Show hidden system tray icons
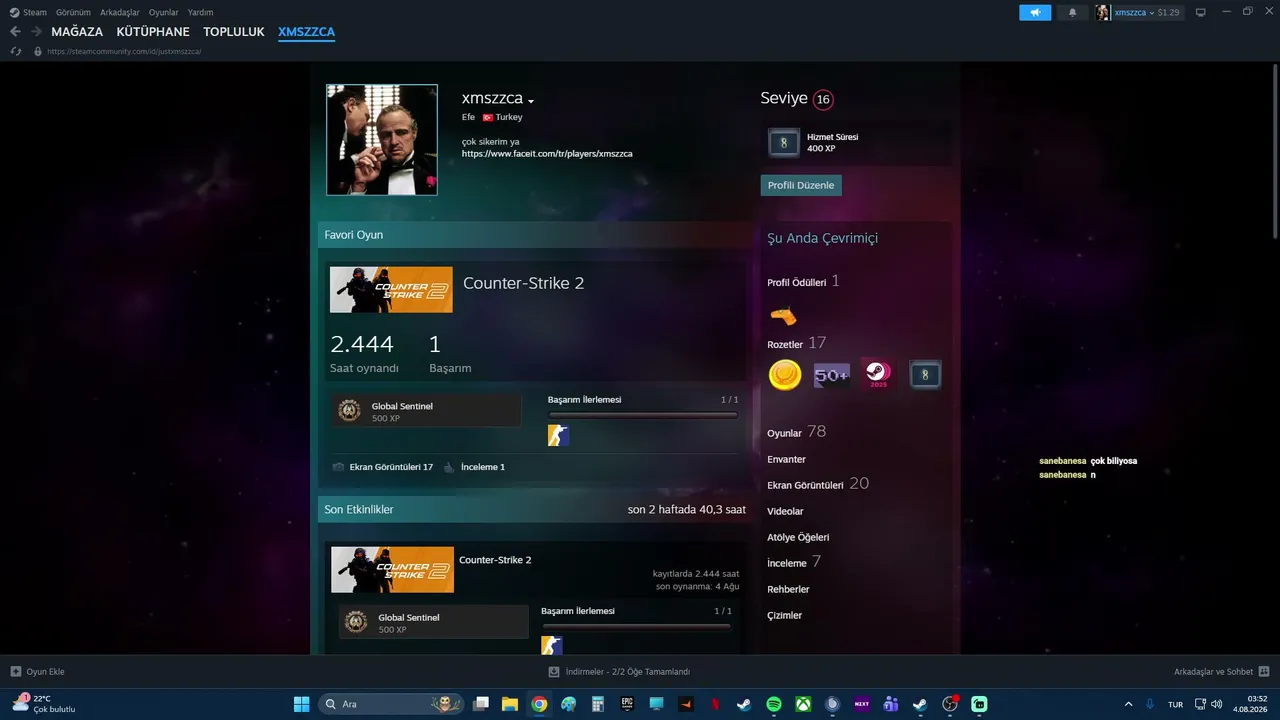This screenshot has width=1280, height=720. coord(1129,704)
